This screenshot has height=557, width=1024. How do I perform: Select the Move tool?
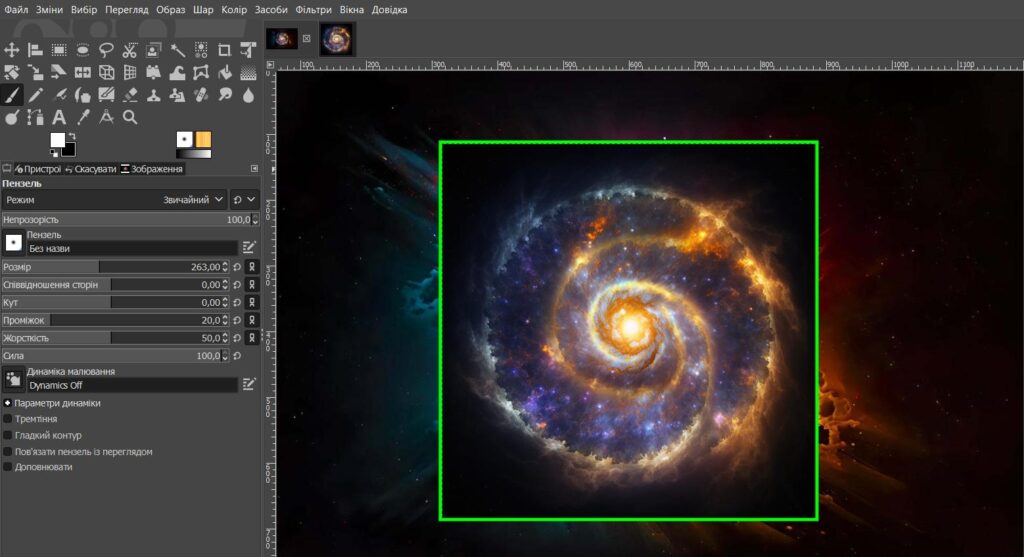pos(12,50)
